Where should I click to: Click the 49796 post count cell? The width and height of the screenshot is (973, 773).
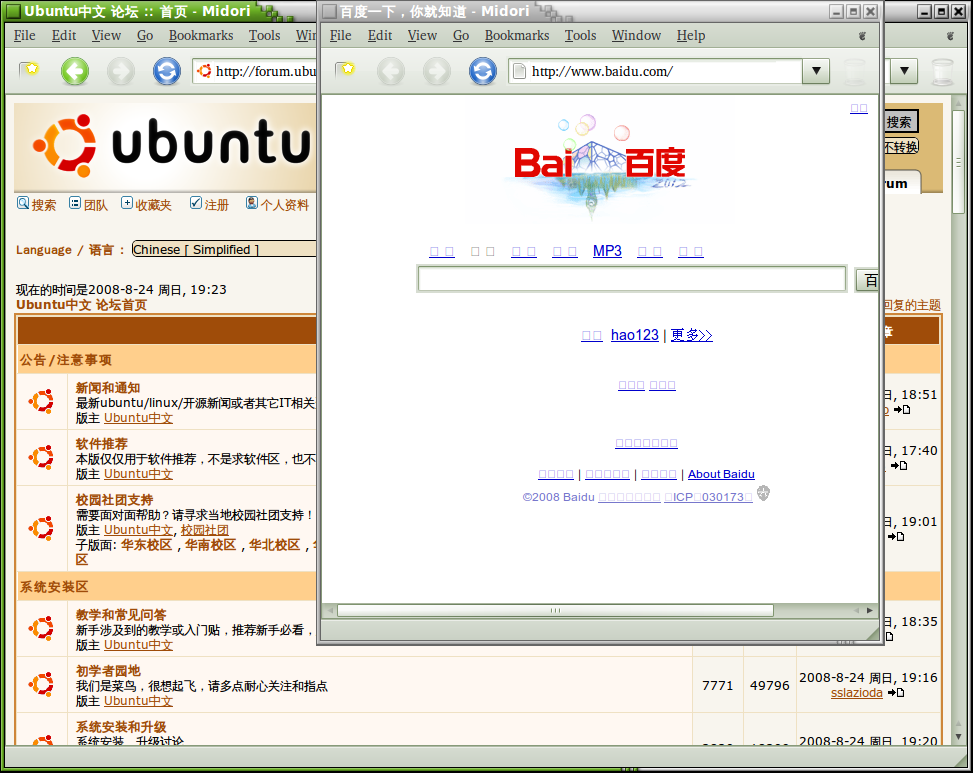[769, 686]
